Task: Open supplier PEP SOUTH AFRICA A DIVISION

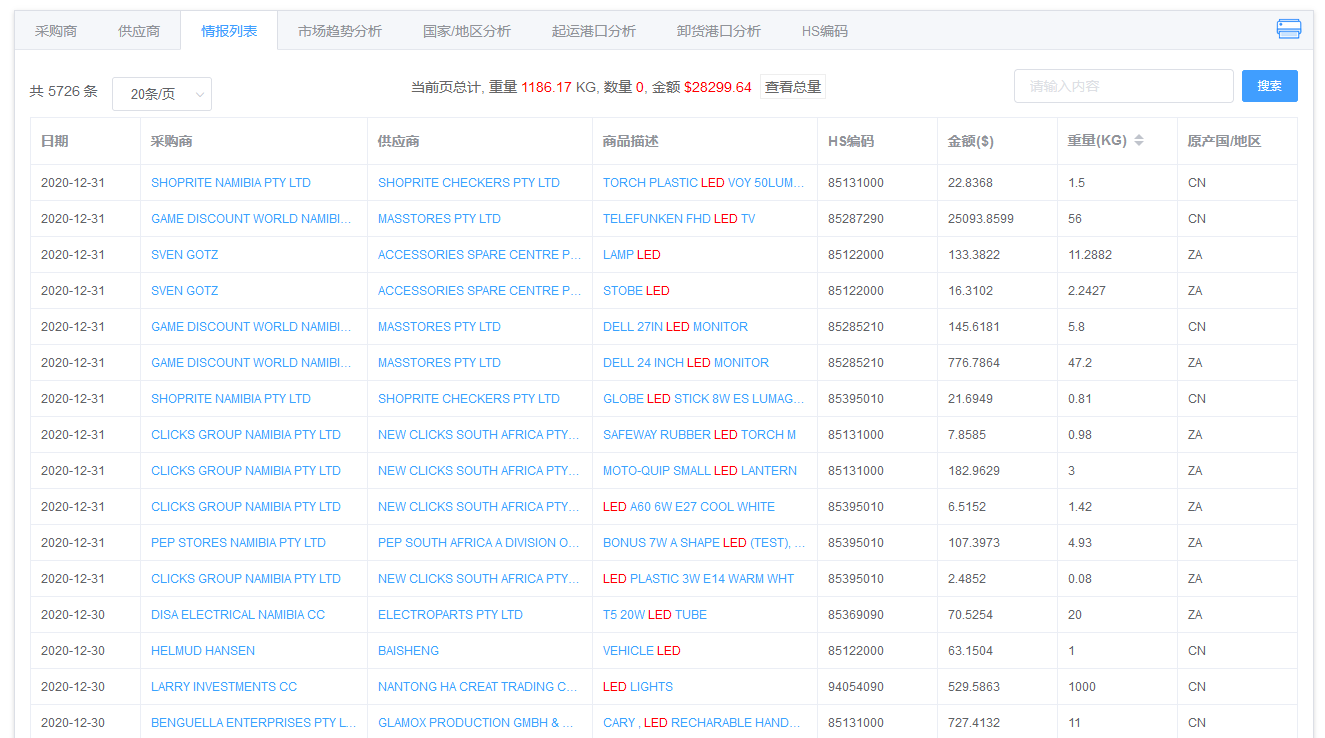Action: point(479,543)
